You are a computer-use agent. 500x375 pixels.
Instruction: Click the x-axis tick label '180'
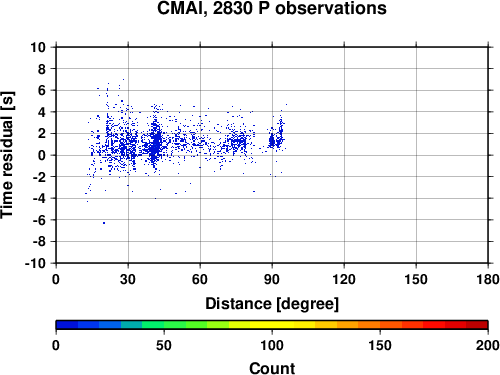pyautogui.click(x=488, y=279)
